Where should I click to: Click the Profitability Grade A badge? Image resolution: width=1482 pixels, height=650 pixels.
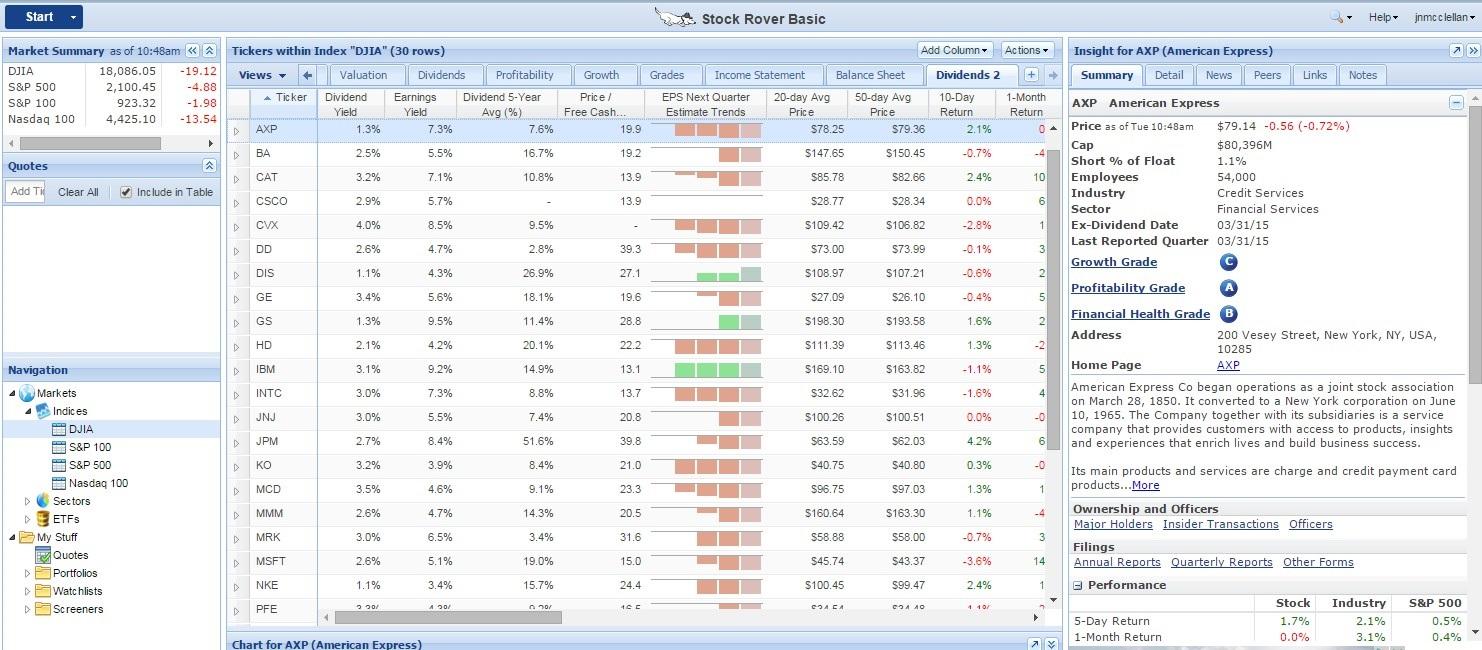pos(1229,288)
